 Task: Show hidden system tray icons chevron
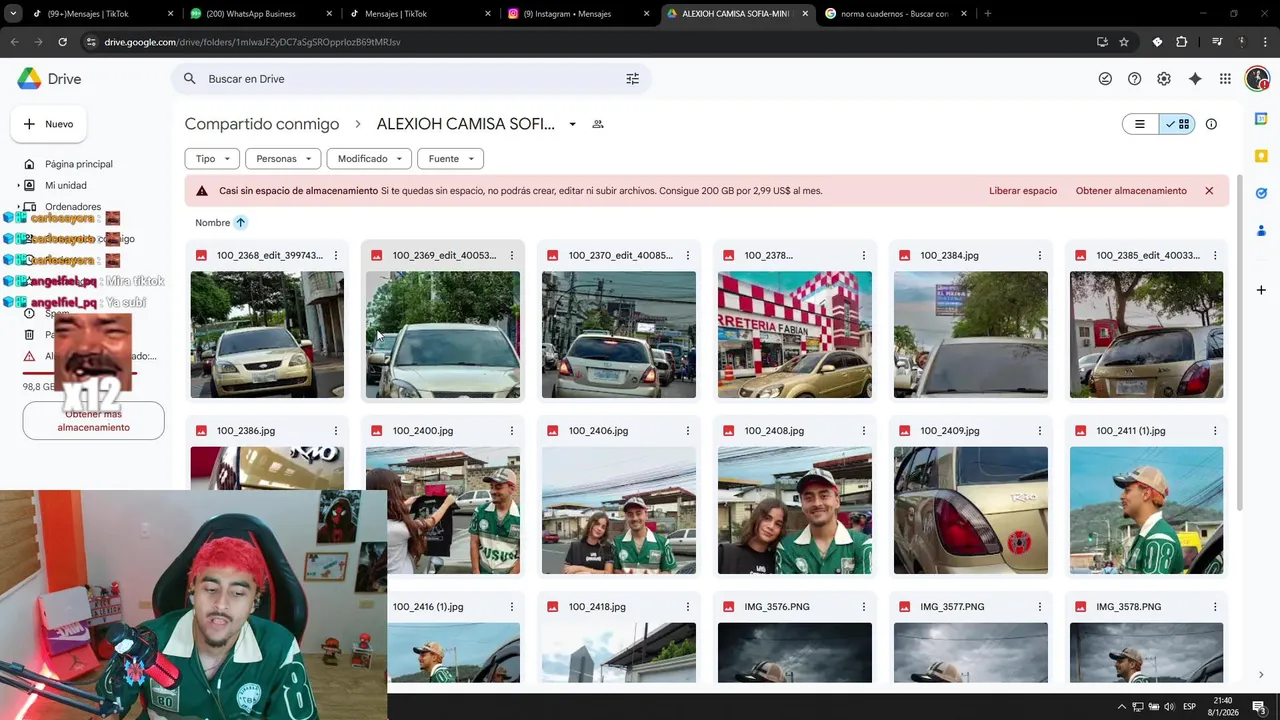click(x=1121, y=707)
